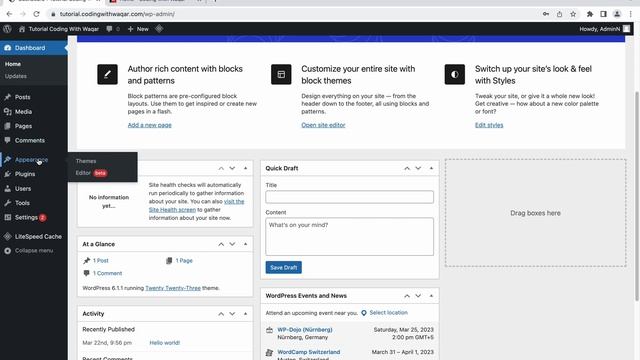
Task: Click the lock icon in the address bar
Action: point(53,14)
